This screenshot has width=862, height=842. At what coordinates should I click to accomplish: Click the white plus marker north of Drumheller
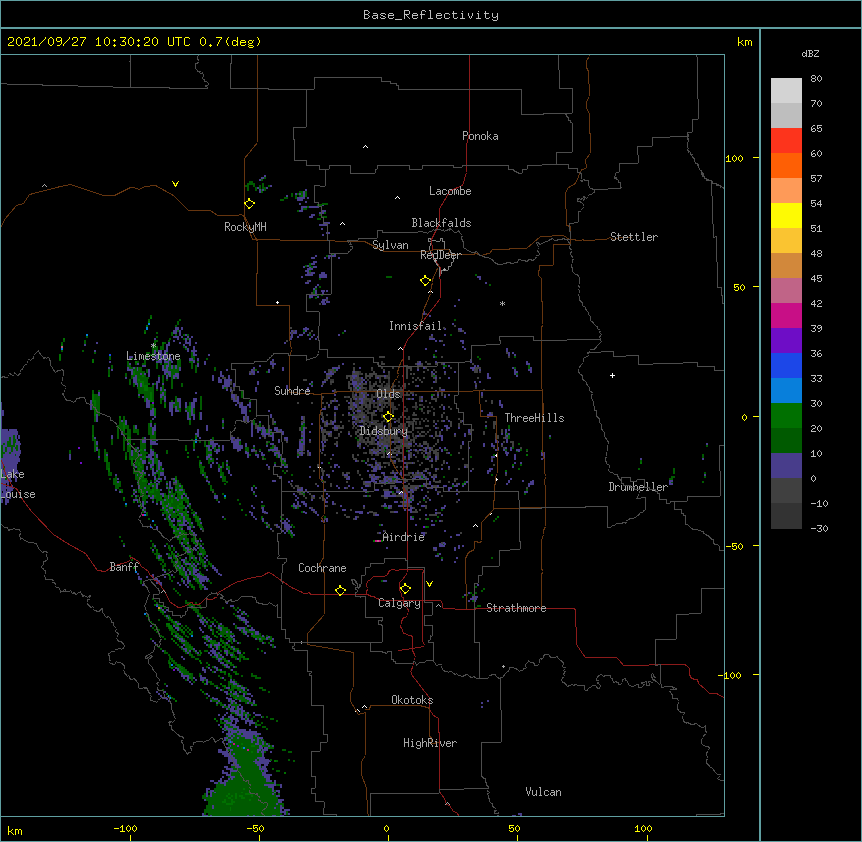click(612, 375)
